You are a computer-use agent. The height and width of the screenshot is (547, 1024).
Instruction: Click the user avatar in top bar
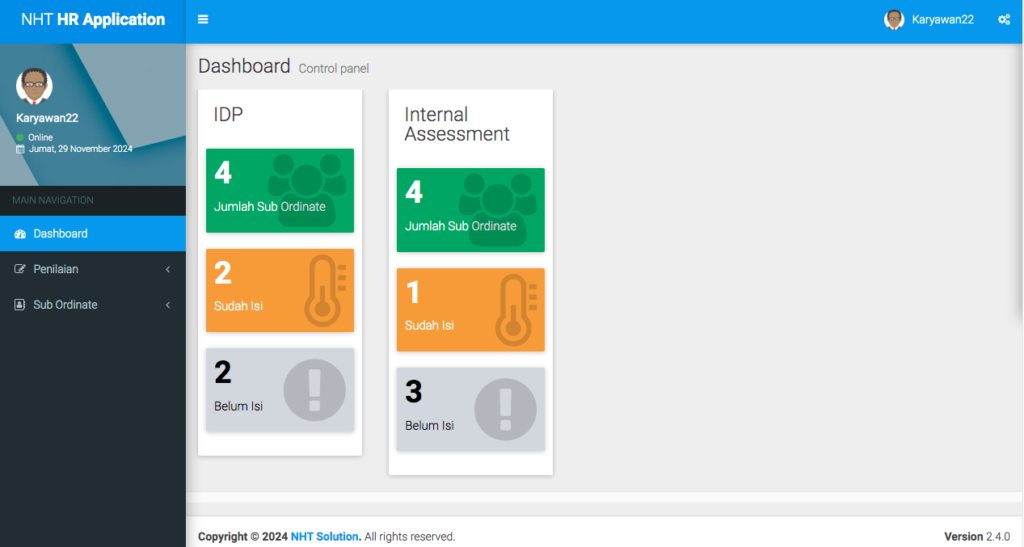coord(894,20)
